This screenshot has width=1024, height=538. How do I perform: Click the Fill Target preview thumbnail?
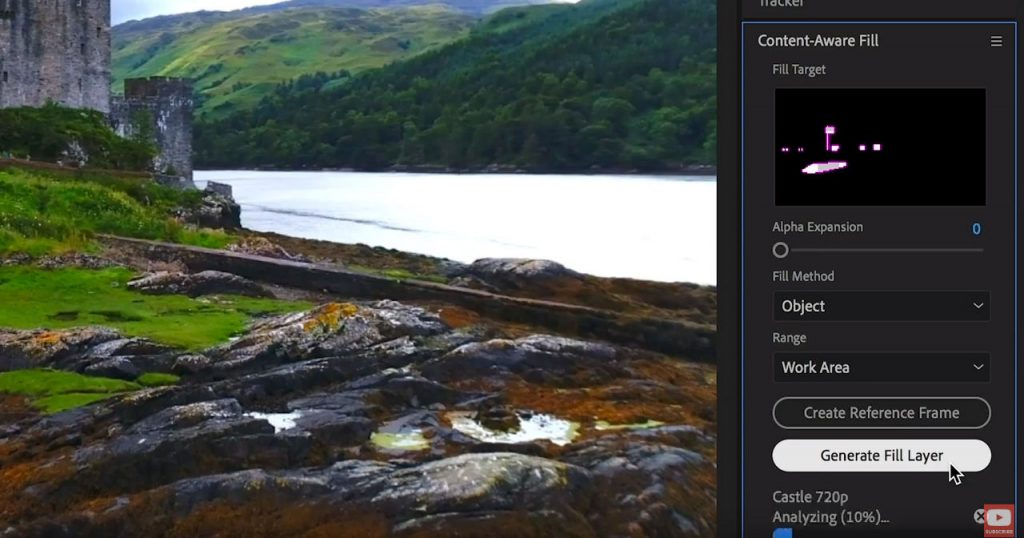(880, 147)
